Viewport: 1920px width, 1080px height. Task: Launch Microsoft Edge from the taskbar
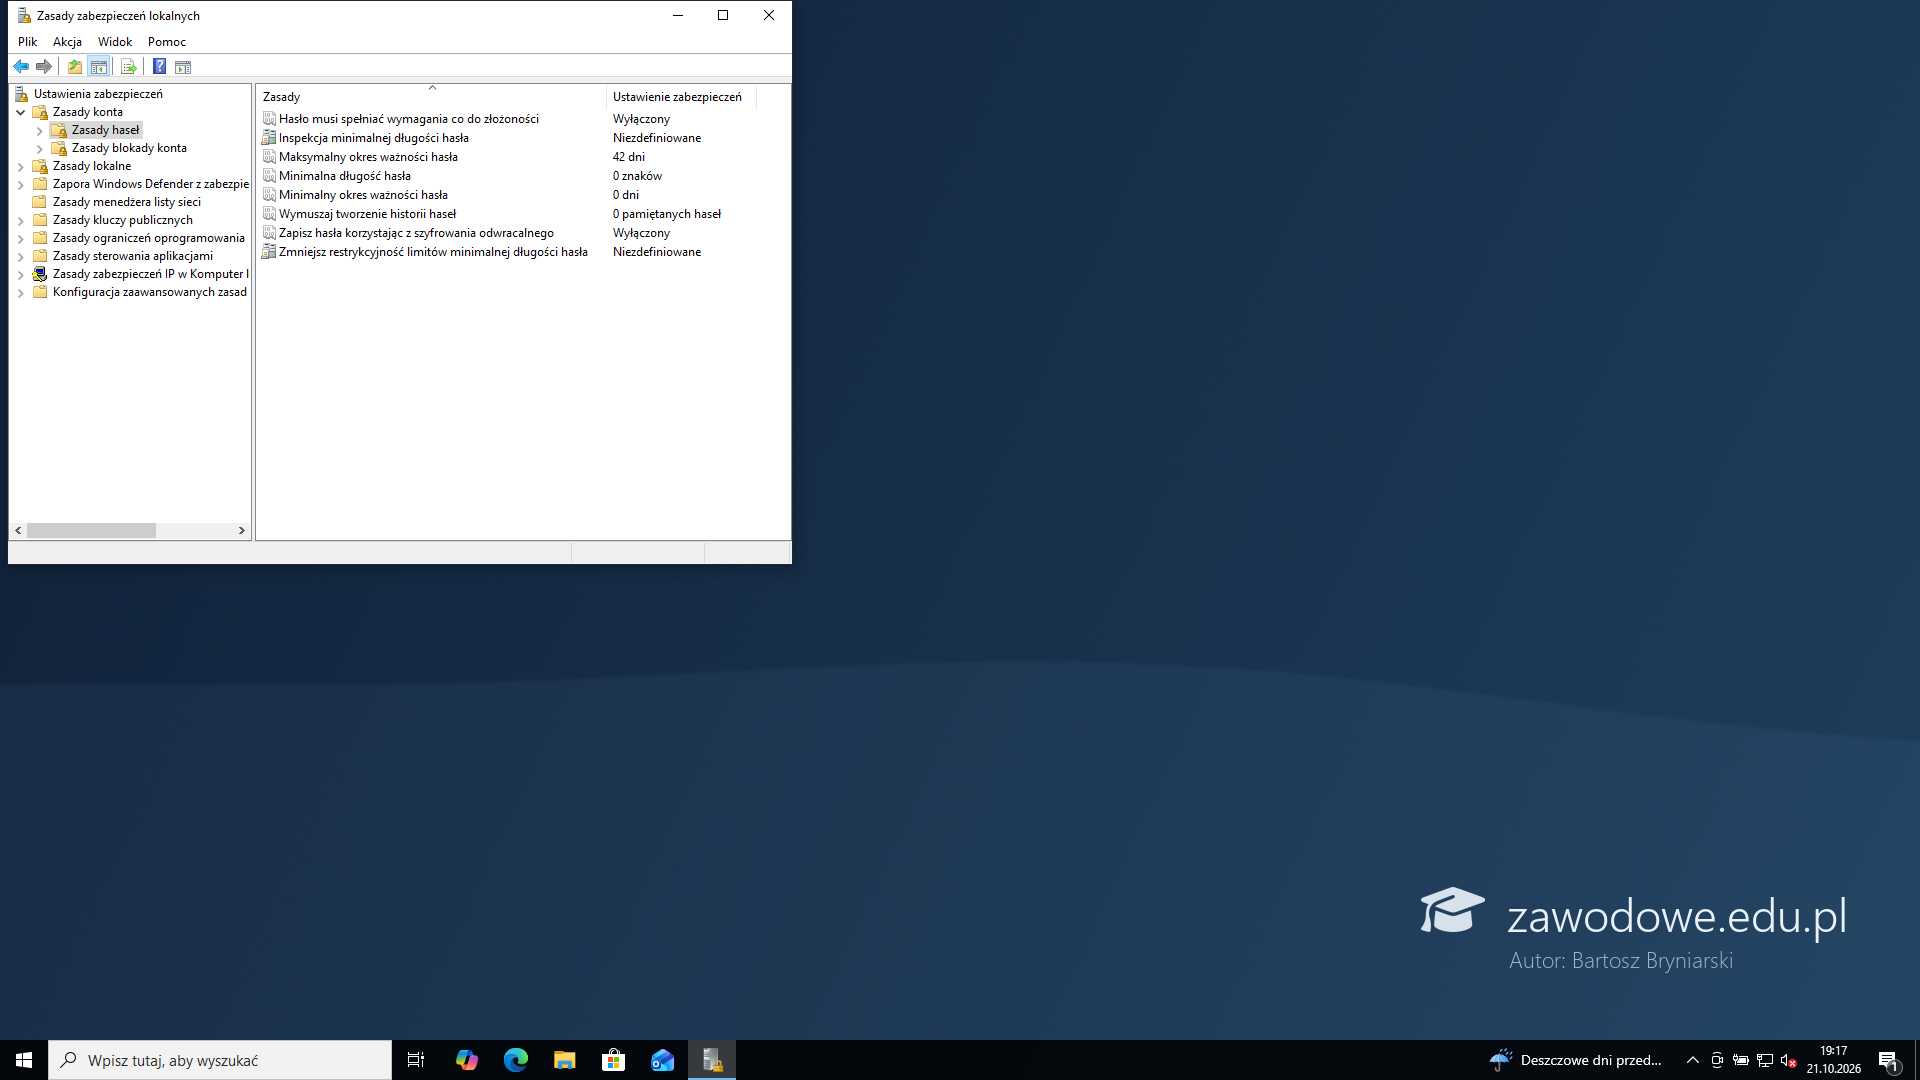(x=515, y=1060)
